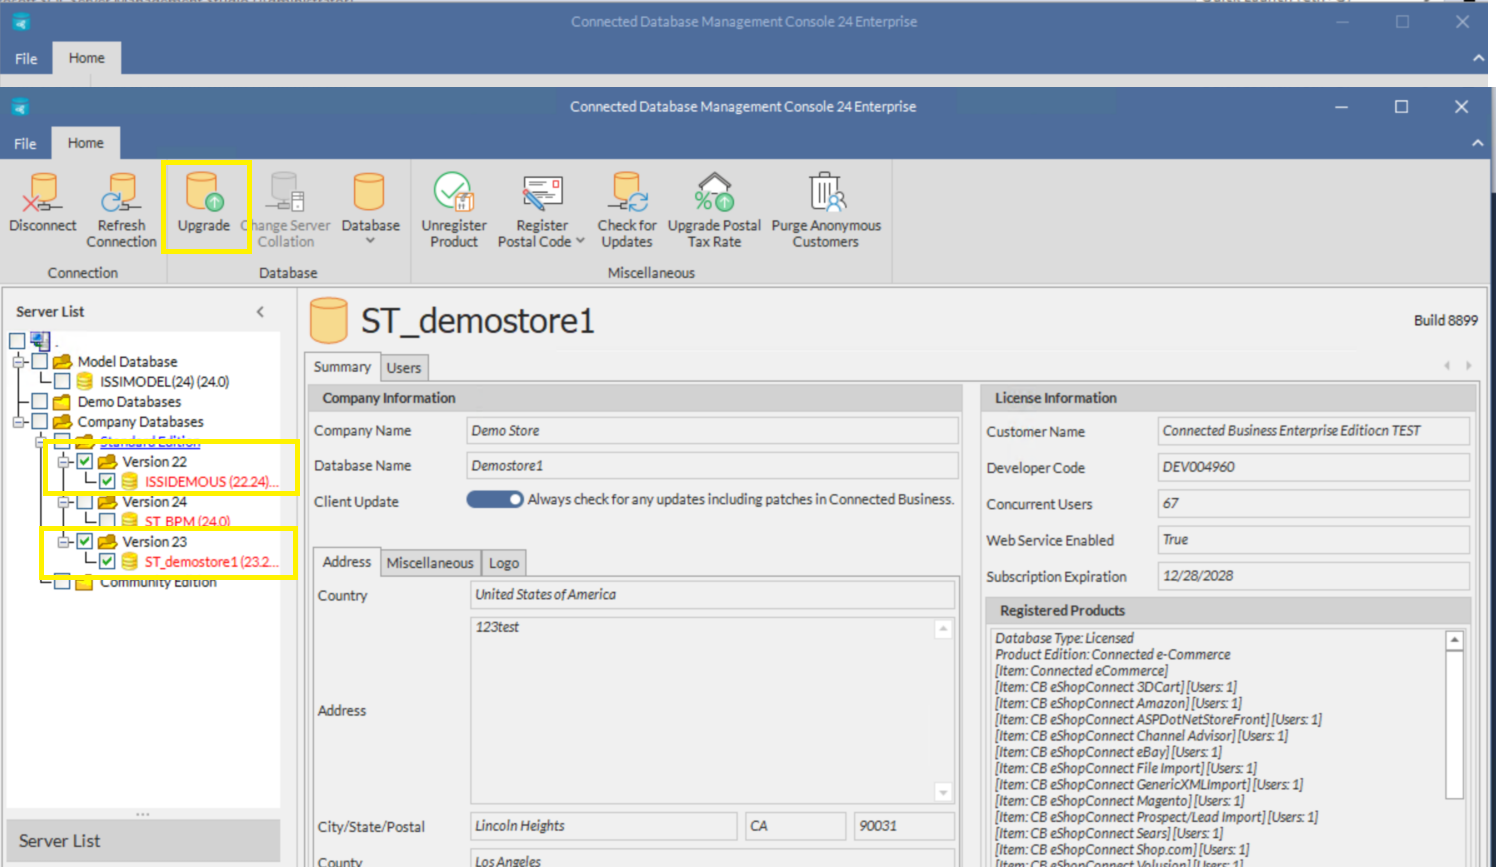Click the Refresh Connection icon
The height and width of the screenshot is (867, 1496).
pos(121,193)
